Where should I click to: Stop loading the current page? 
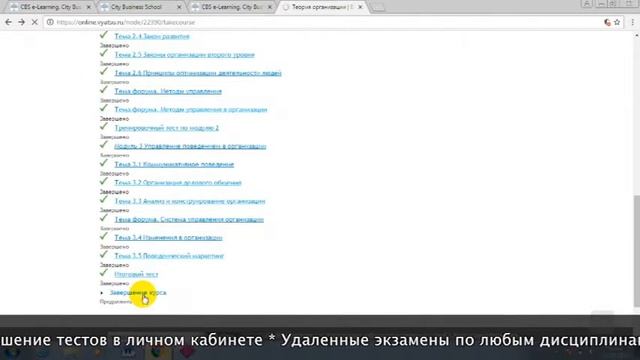tap(35, 22)
